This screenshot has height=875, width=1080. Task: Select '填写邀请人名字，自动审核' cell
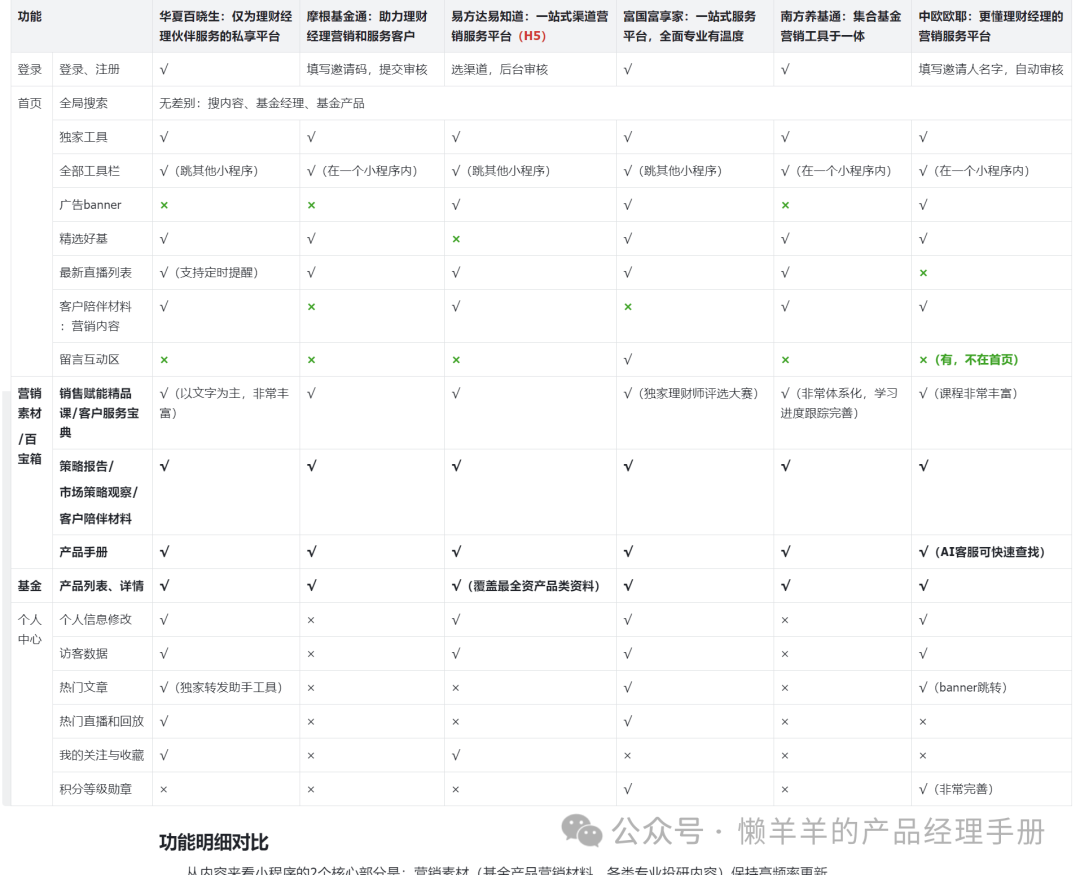click(990, 70)
